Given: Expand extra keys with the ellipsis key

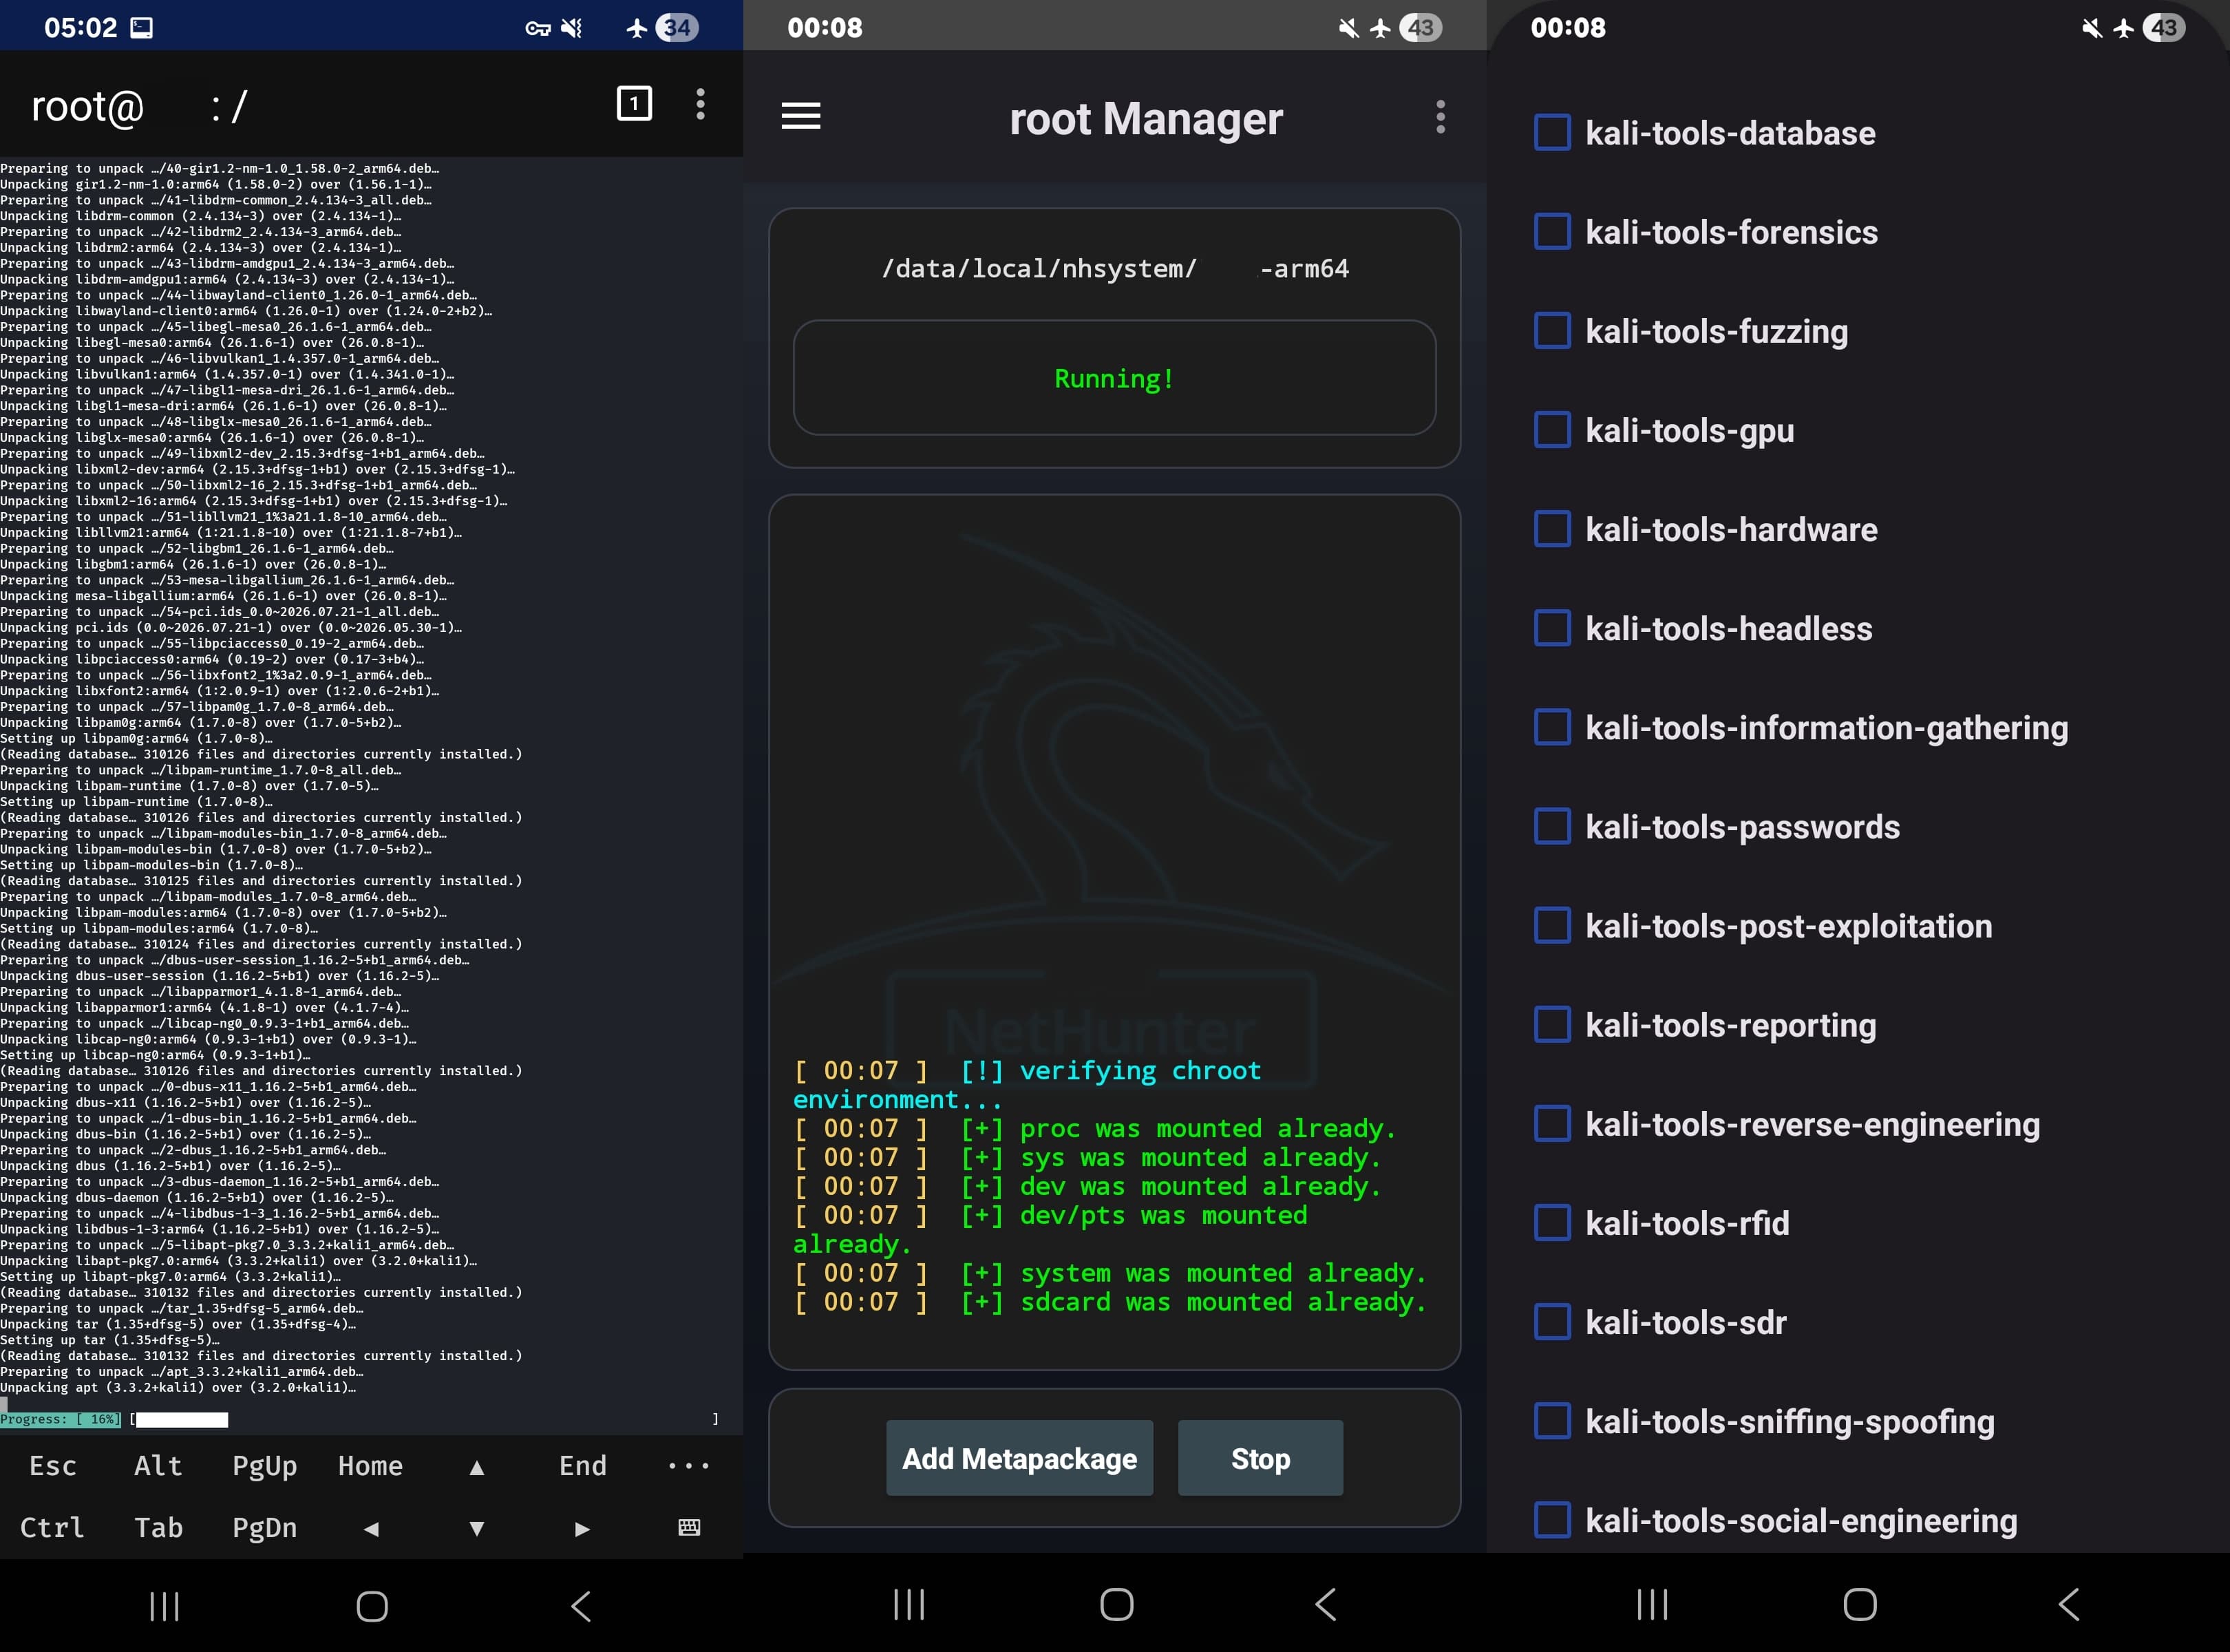Looking at the screenshot, I should tap(688, 1466).
